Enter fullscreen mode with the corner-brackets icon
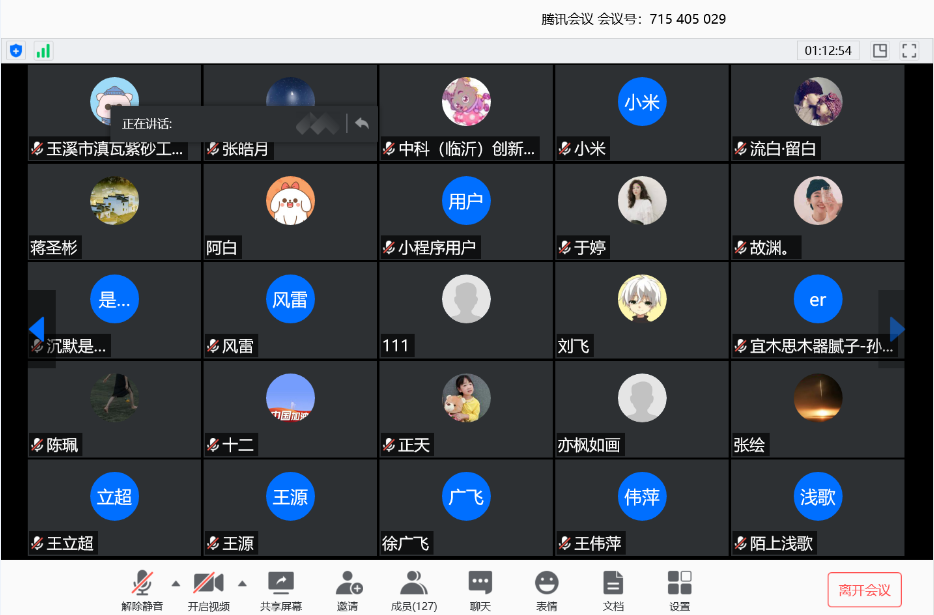Image resolution: width=934 pixels, height=615 pixels. pos(909,51)
